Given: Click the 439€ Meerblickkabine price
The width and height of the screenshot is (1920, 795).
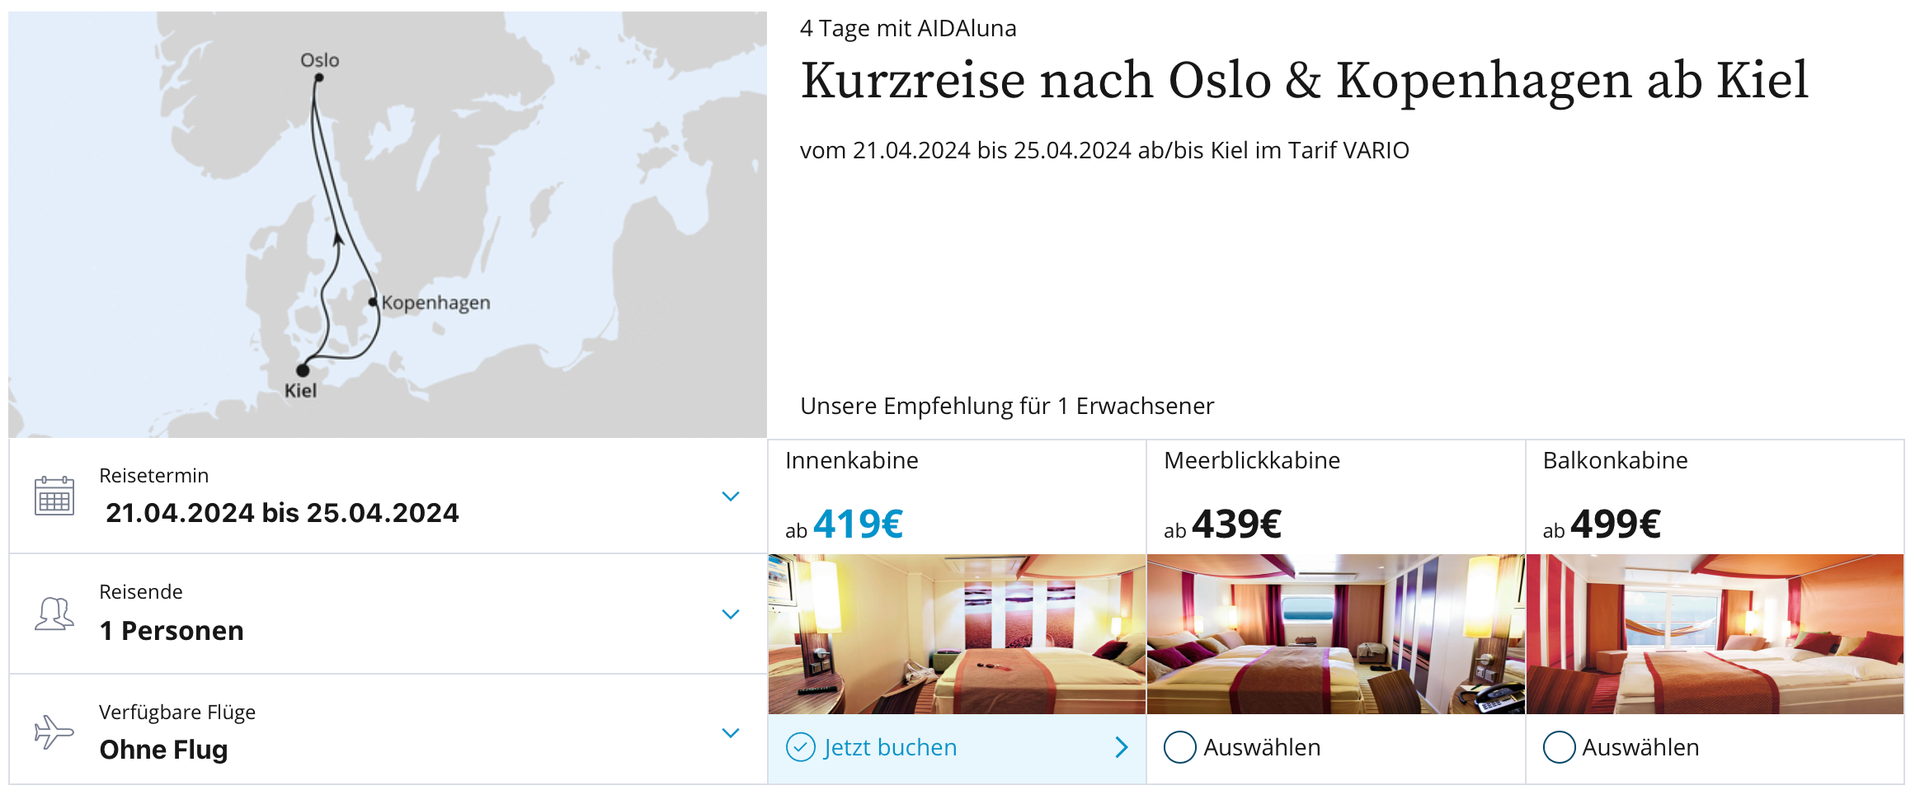Looking at the screenshot, I should click(1236, 524).
